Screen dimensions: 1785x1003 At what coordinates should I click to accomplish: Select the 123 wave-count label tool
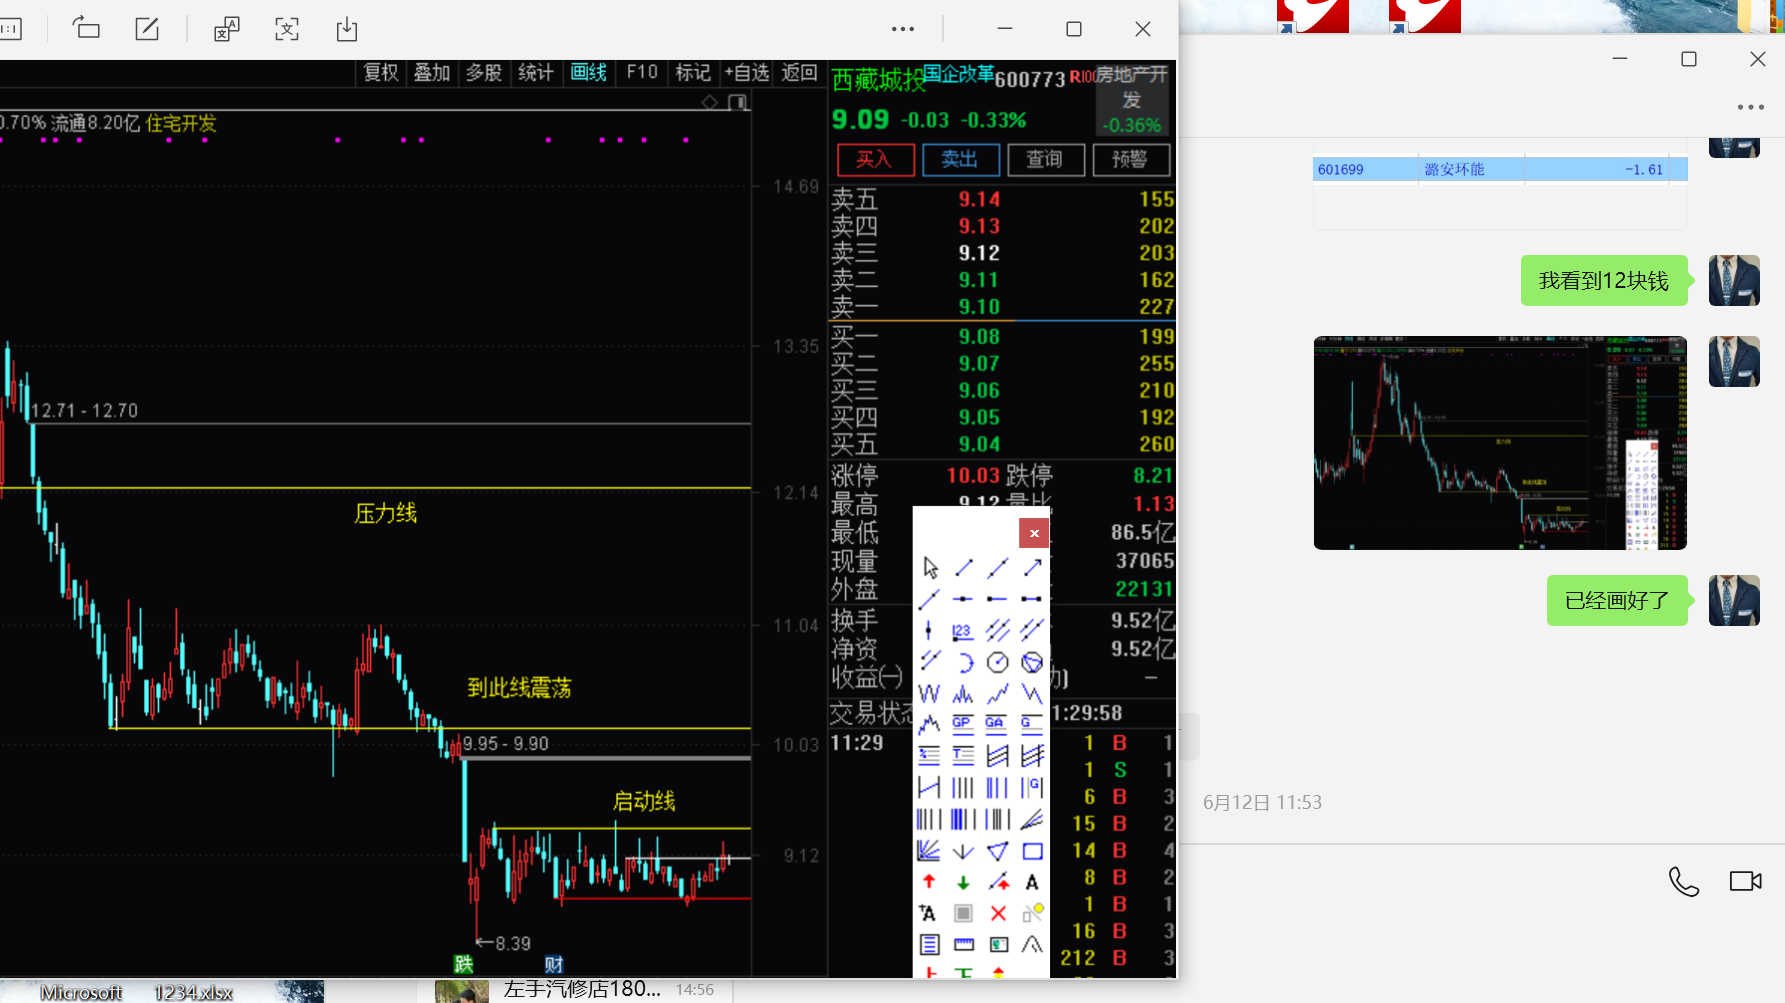(963, 631)
